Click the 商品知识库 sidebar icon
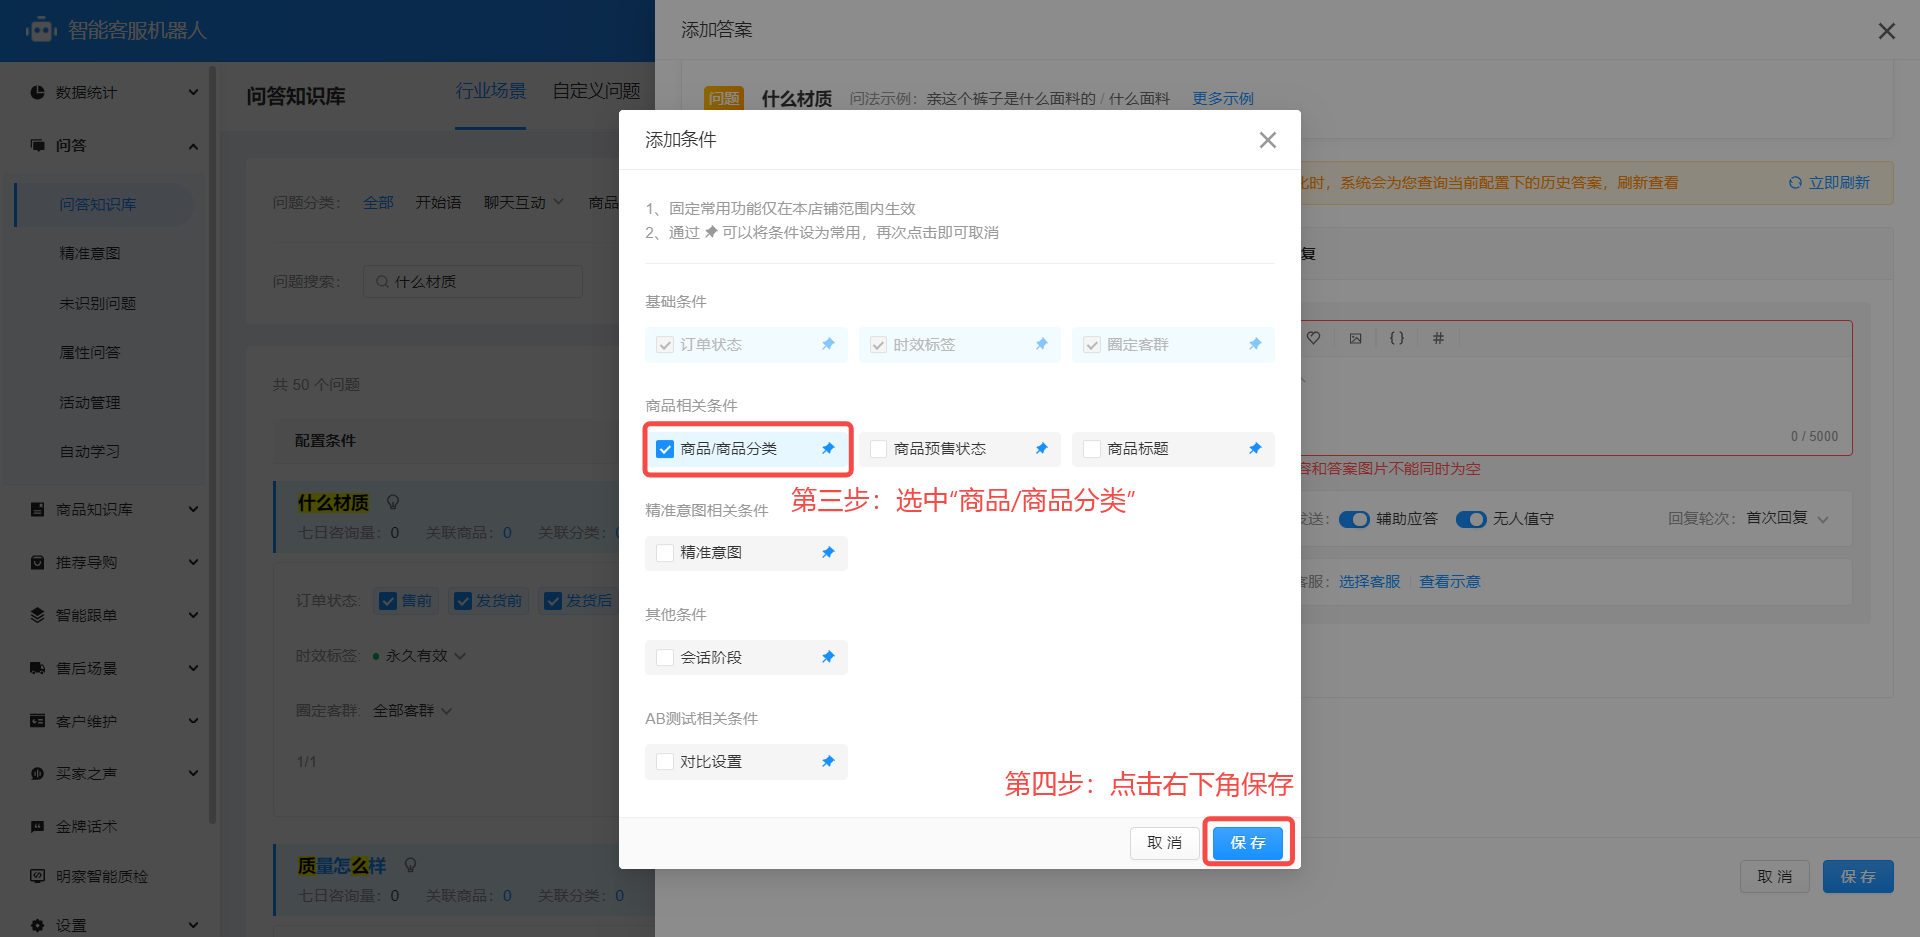The image size is (1920, 937). (37, 509)
